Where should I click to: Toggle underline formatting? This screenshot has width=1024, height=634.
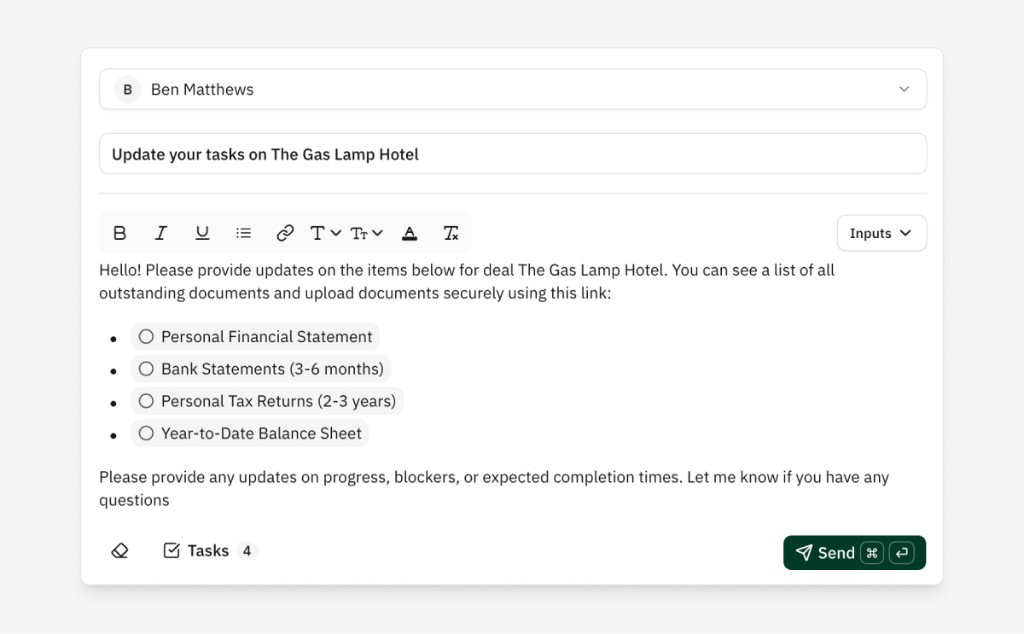(202, 233)
